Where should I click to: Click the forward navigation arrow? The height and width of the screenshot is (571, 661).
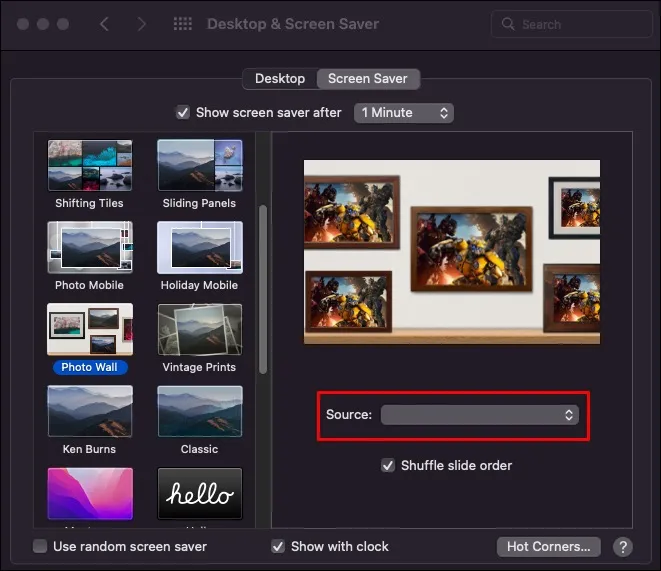click(142, 24)
